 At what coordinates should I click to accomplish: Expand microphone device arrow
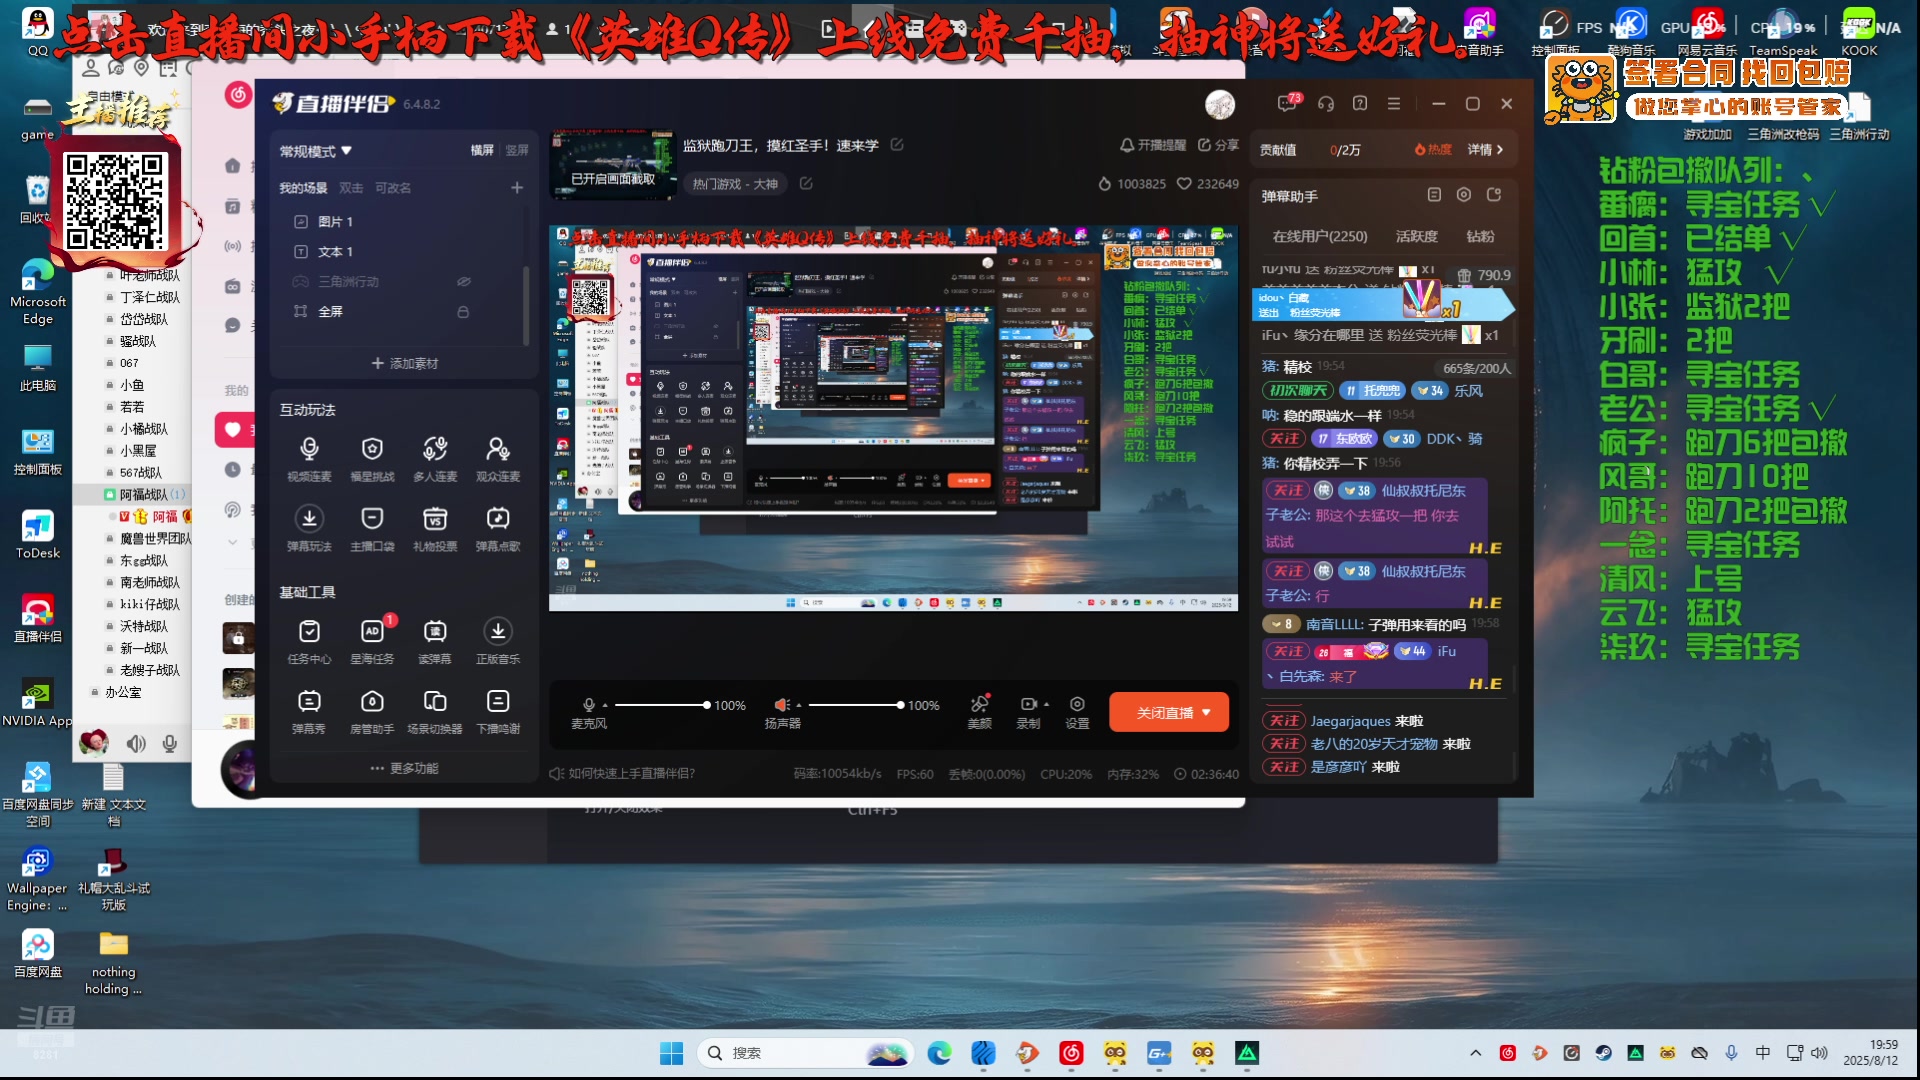(605, 705)
